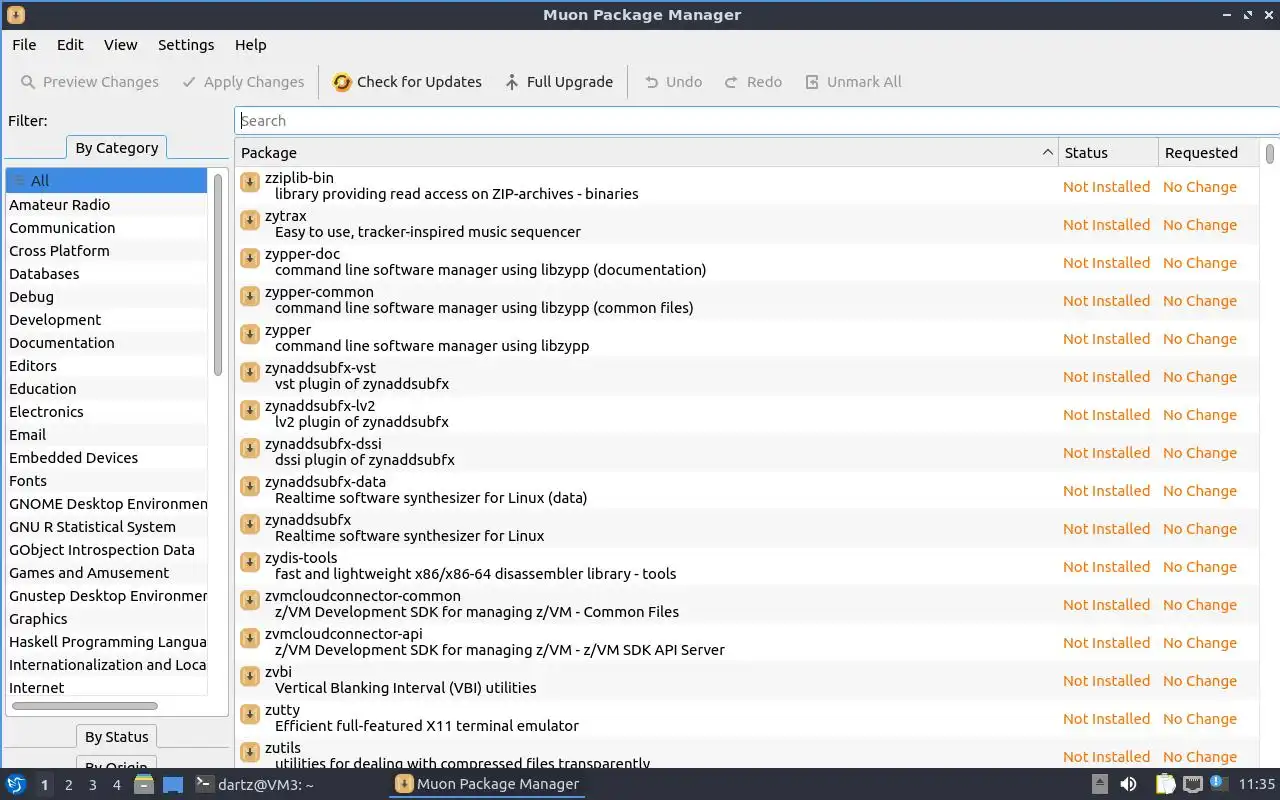Click the Full Upgrade toolbar item

tap(558, 82)
